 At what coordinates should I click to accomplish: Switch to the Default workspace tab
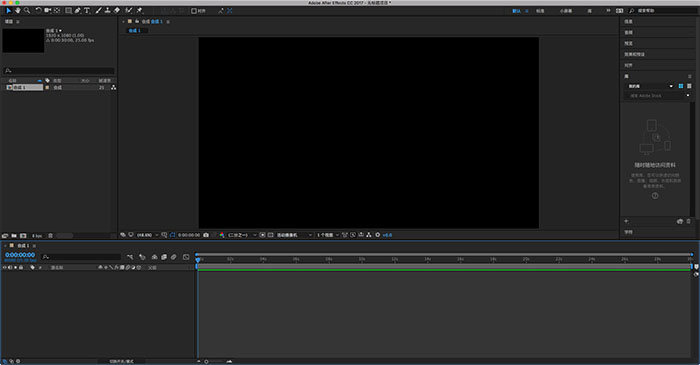tap(517, 11)
